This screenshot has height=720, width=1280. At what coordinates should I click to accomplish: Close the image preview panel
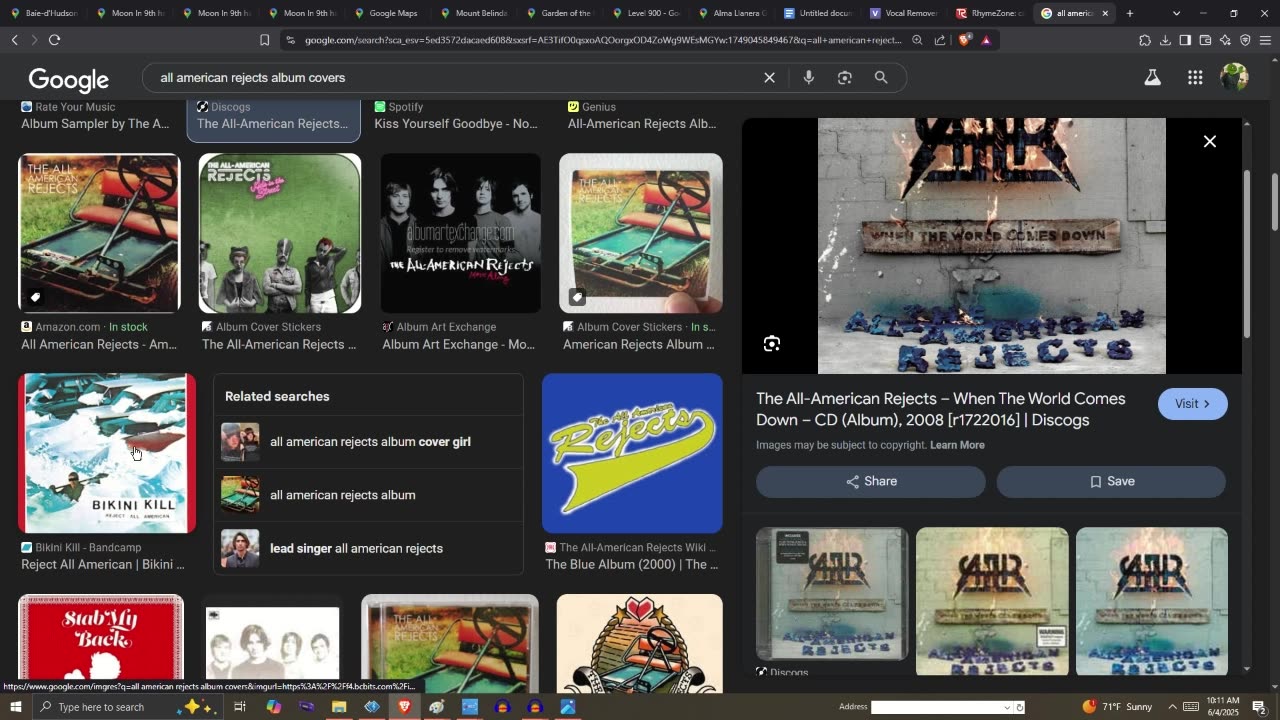[1209, 141]
